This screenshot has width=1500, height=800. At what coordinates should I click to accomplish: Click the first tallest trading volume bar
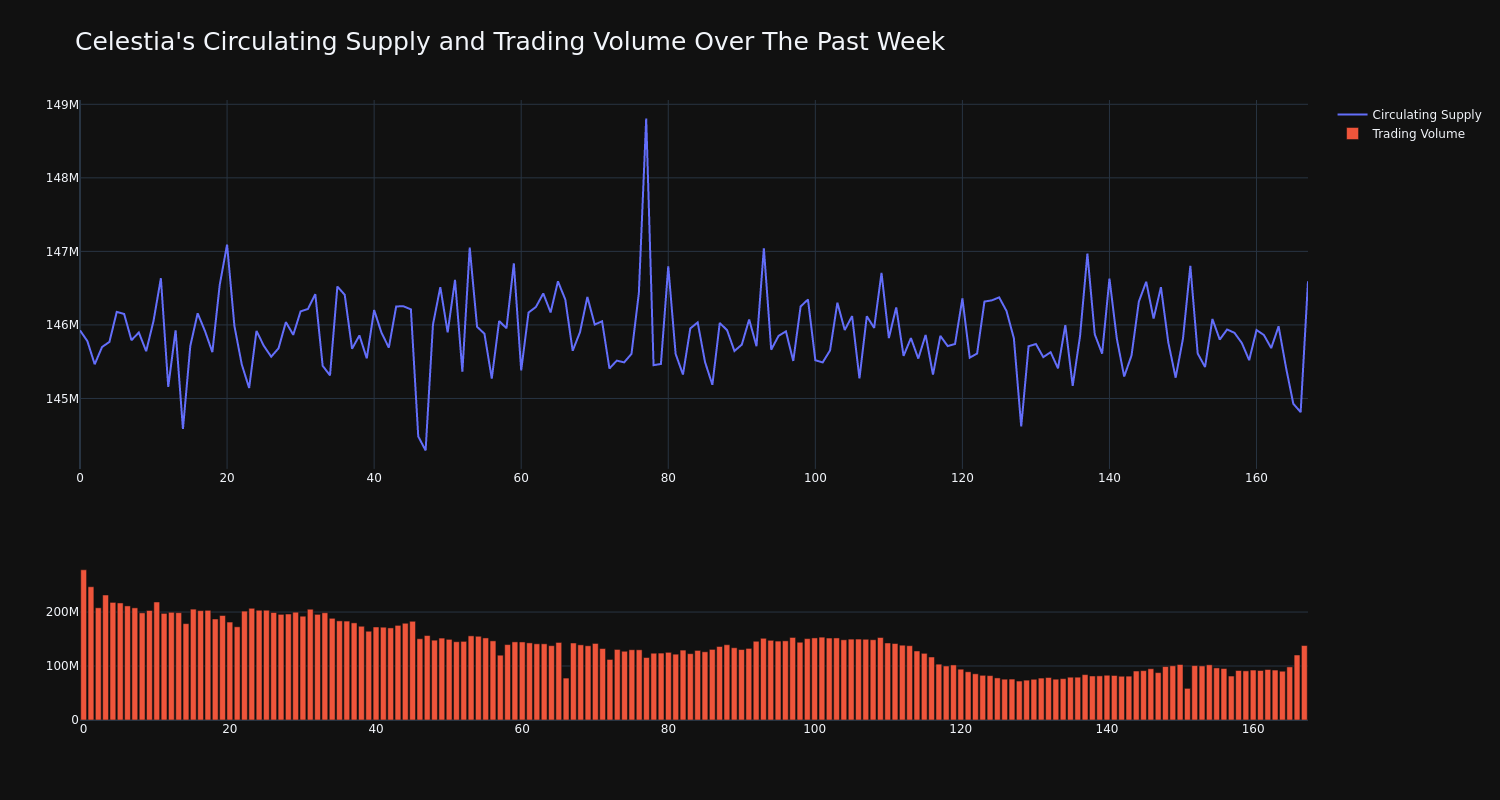point(84,645)
